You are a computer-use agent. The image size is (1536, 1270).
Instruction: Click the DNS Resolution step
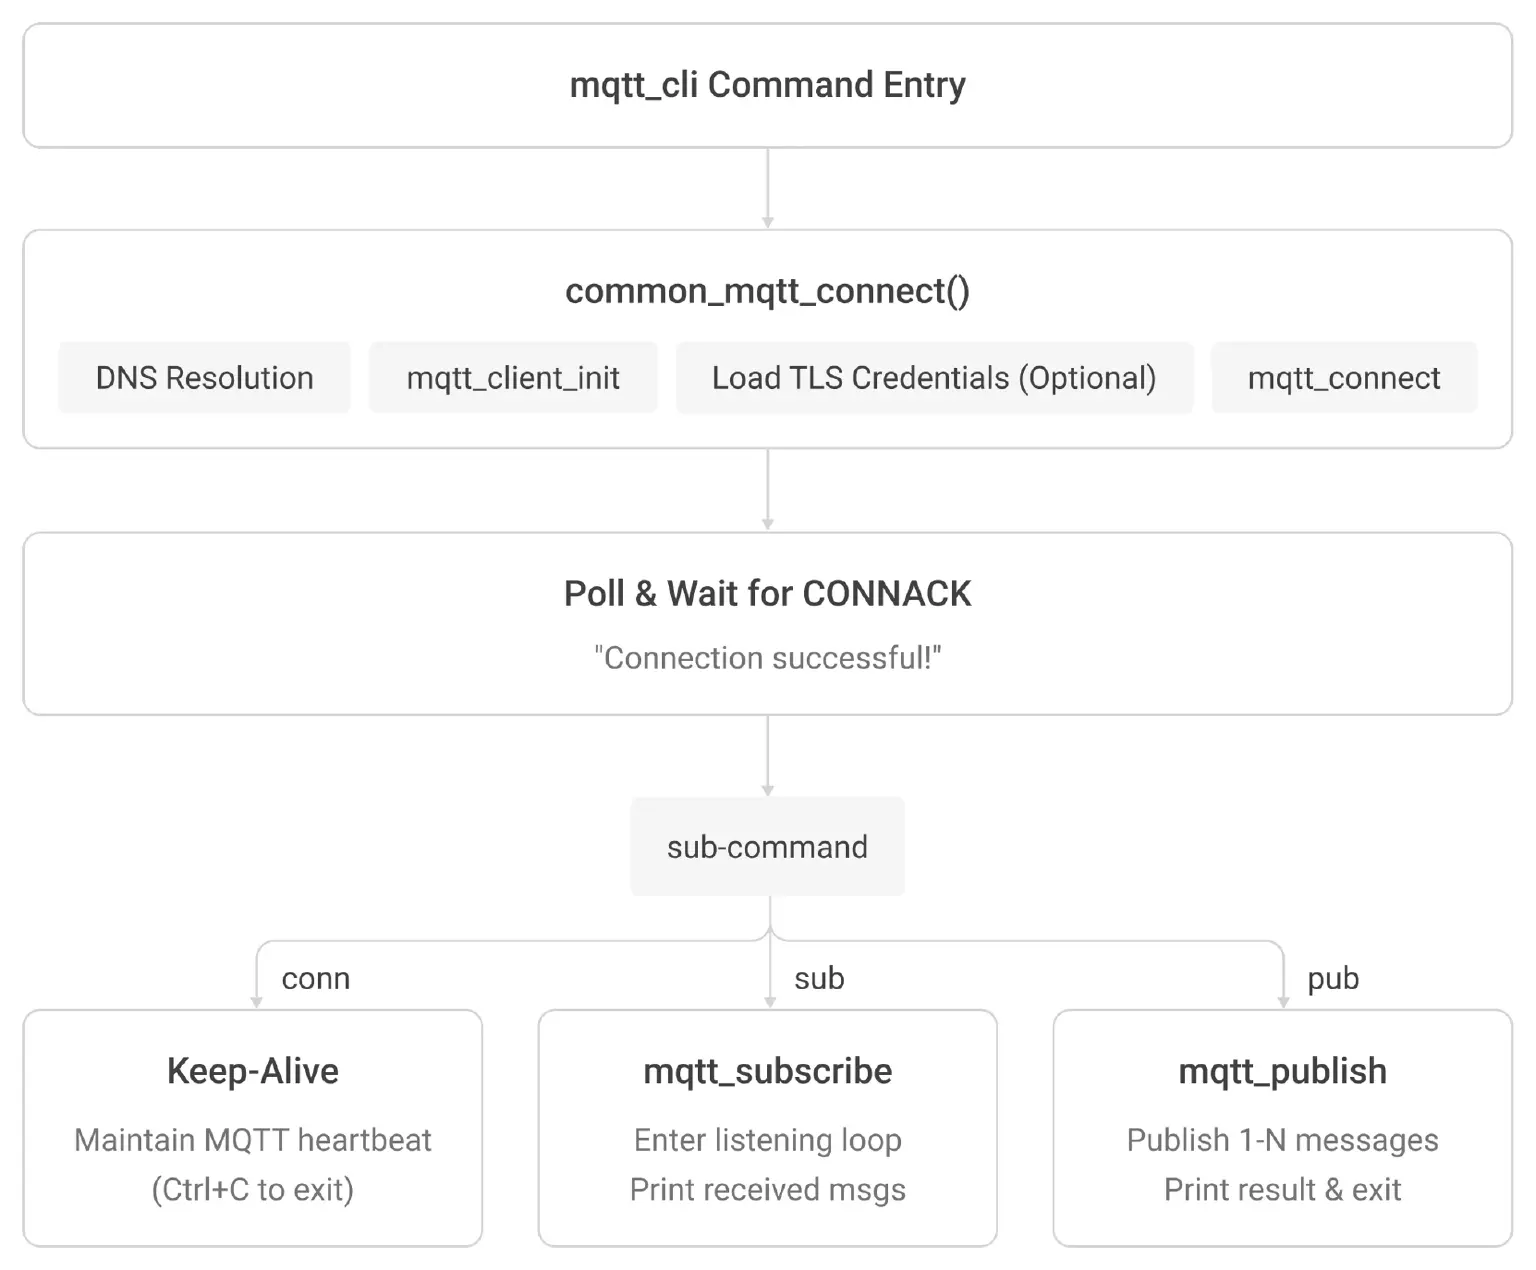click(204, 378)
